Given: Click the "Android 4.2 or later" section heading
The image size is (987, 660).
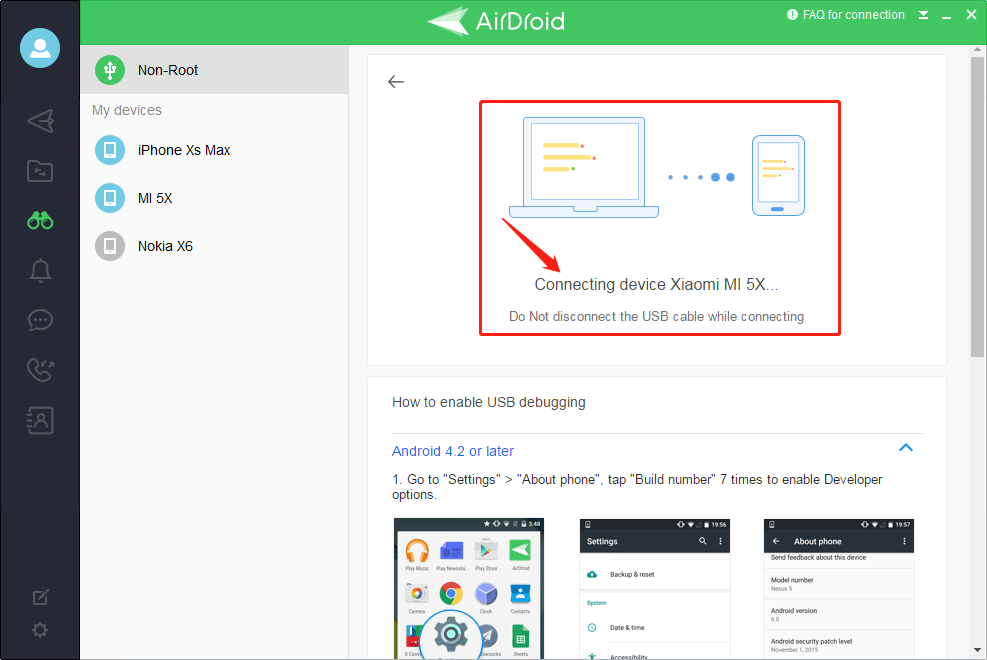Looking at the screenshot, I should (453, 451).
